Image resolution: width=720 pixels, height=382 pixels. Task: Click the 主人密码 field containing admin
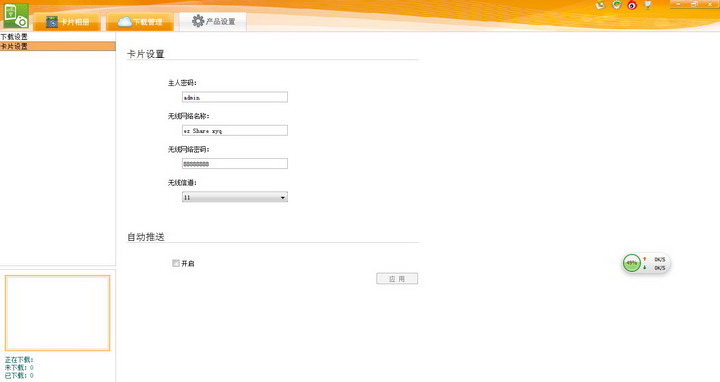click(x=235, y=97)
